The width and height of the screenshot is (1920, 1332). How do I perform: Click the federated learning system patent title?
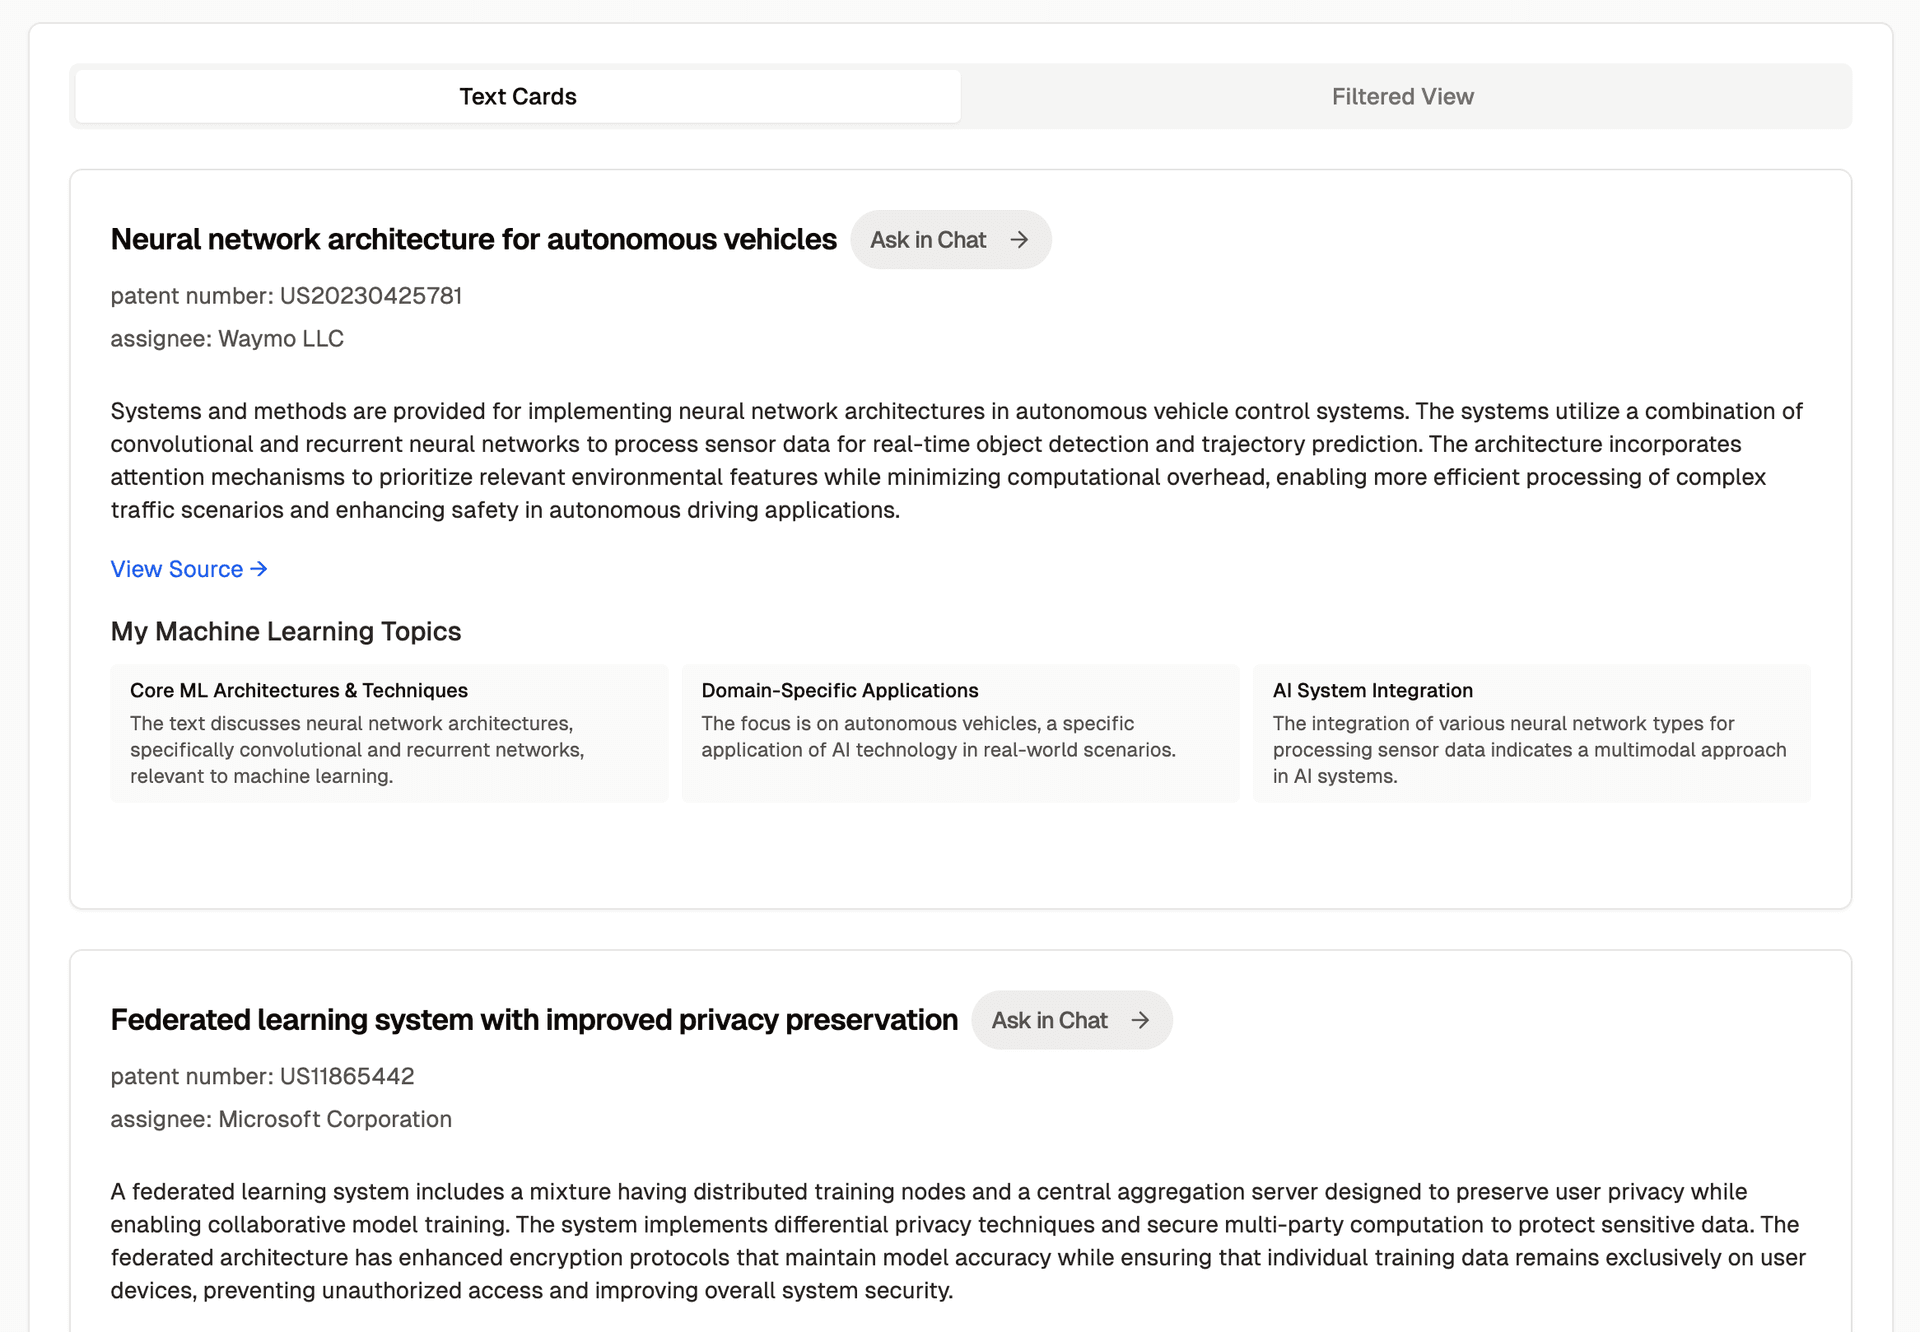click(x=534, y=1020)
